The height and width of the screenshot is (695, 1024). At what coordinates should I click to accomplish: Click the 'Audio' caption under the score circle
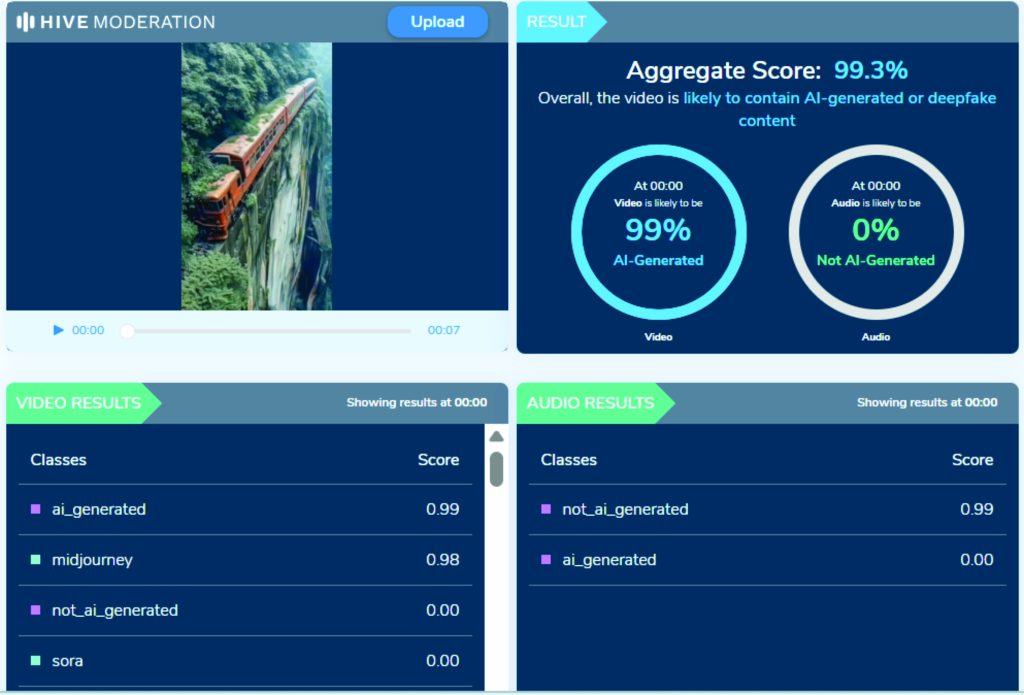pos(876,337)
